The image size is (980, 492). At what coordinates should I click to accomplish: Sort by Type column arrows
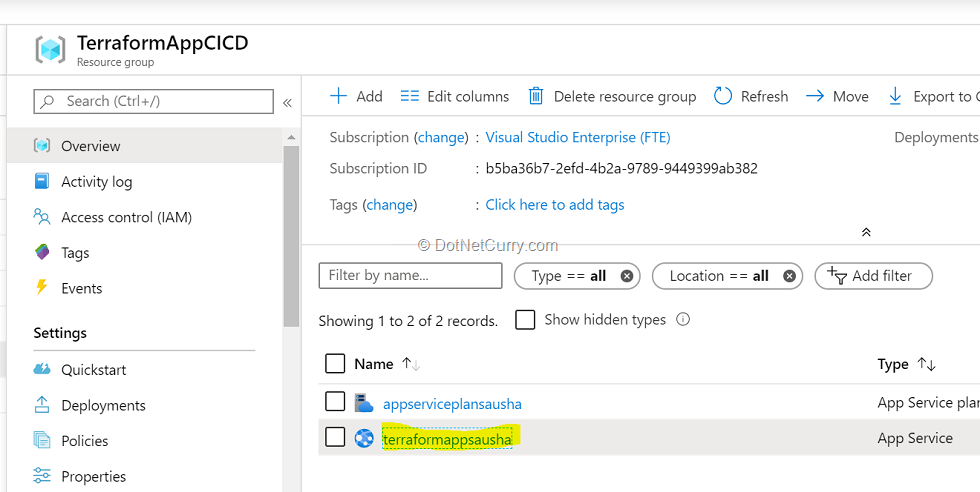coord(926,364)
